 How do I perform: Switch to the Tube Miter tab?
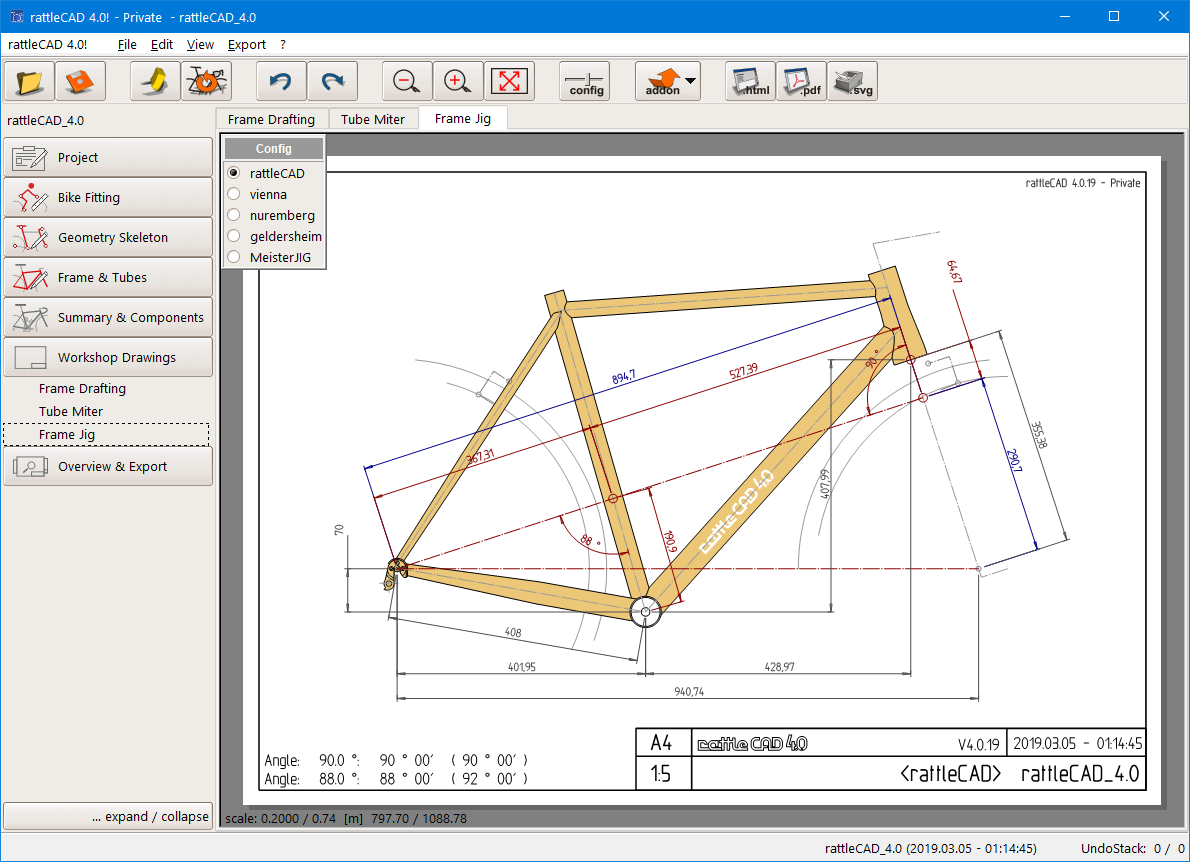[x=373, y=119]
